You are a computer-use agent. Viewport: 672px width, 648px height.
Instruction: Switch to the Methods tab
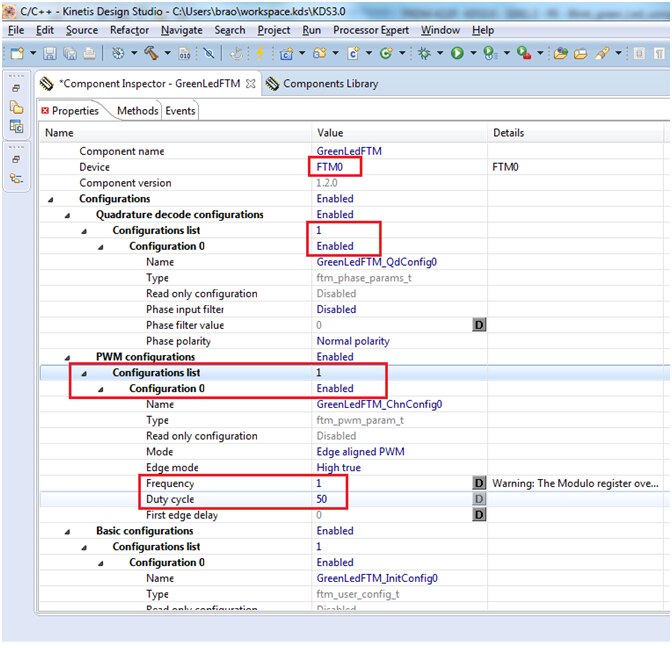(x=137, y=111)
